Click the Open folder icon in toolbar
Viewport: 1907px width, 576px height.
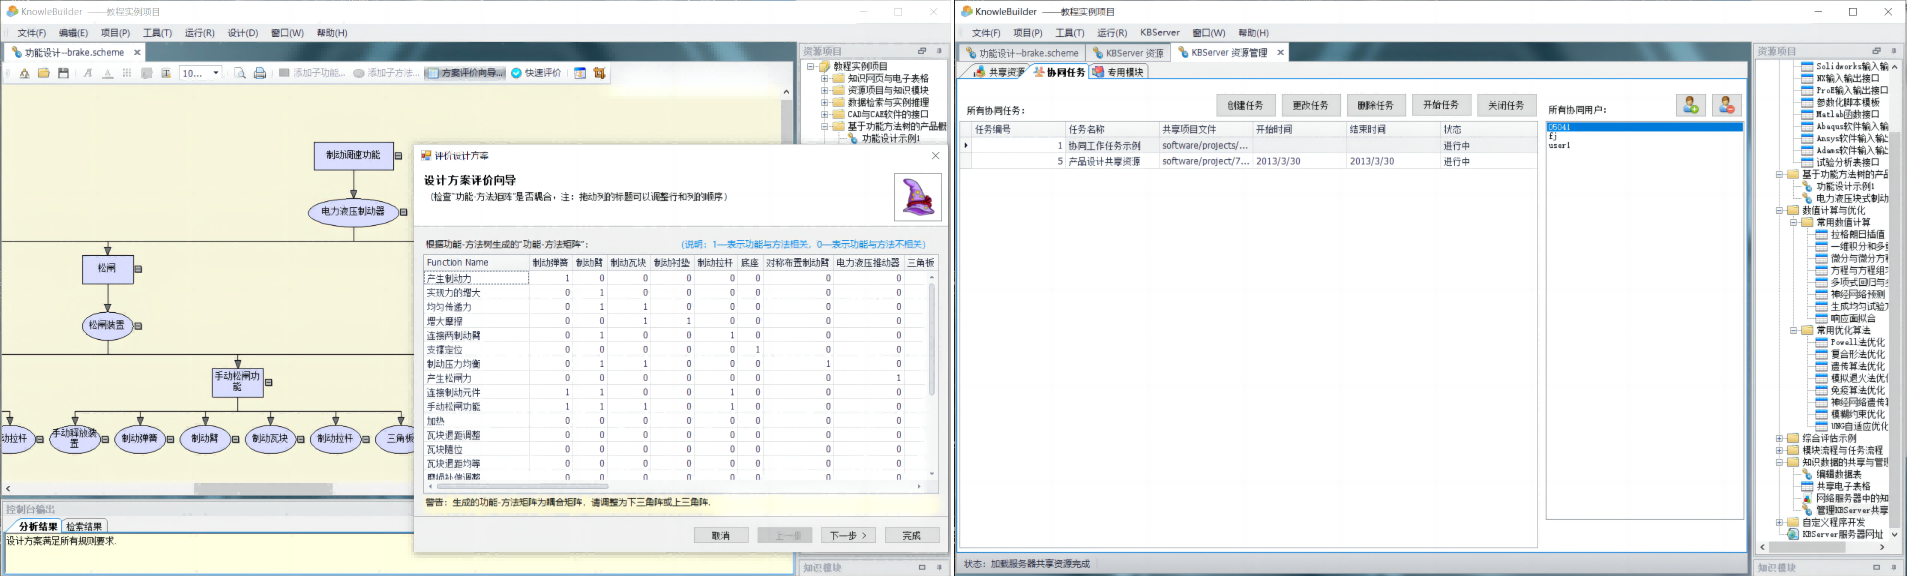click(x=43, y=73)
